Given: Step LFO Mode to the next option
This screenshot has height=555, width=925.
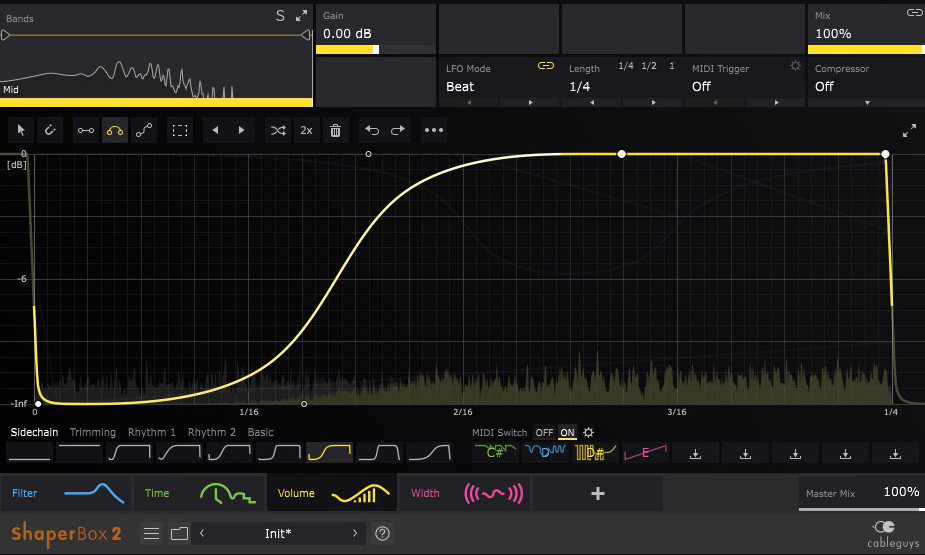Looking at the screenshot, I should (x=530, y=103).
